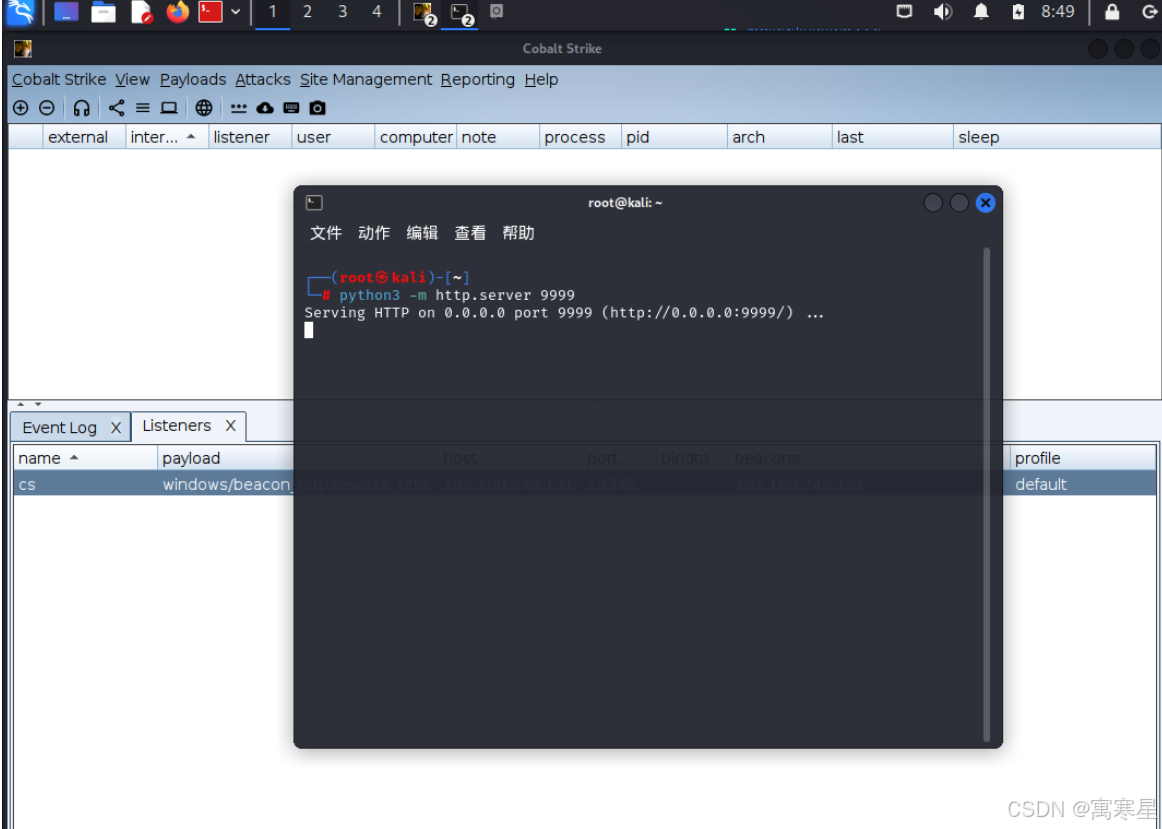Open terminal 动作 menu

(374, 233)
